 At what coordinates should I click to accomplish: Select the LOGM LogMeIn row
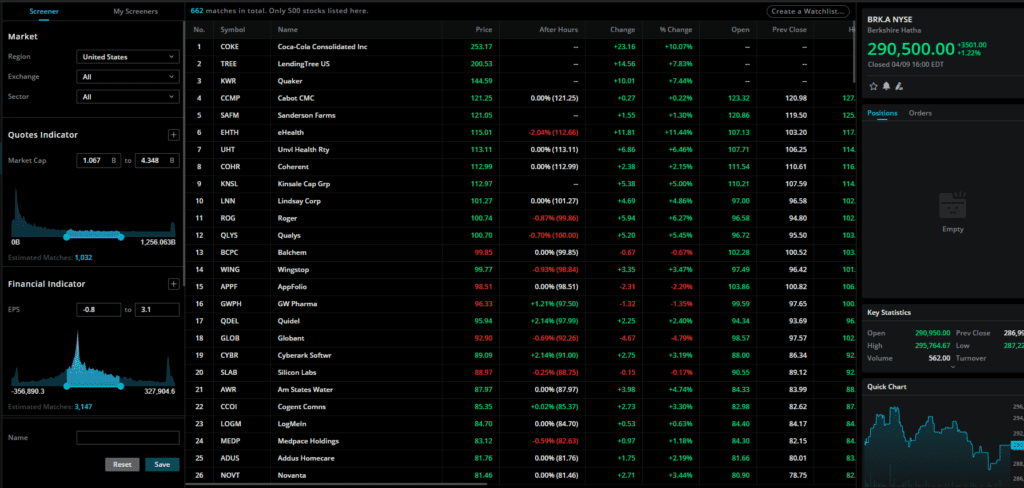coord(520,424)
